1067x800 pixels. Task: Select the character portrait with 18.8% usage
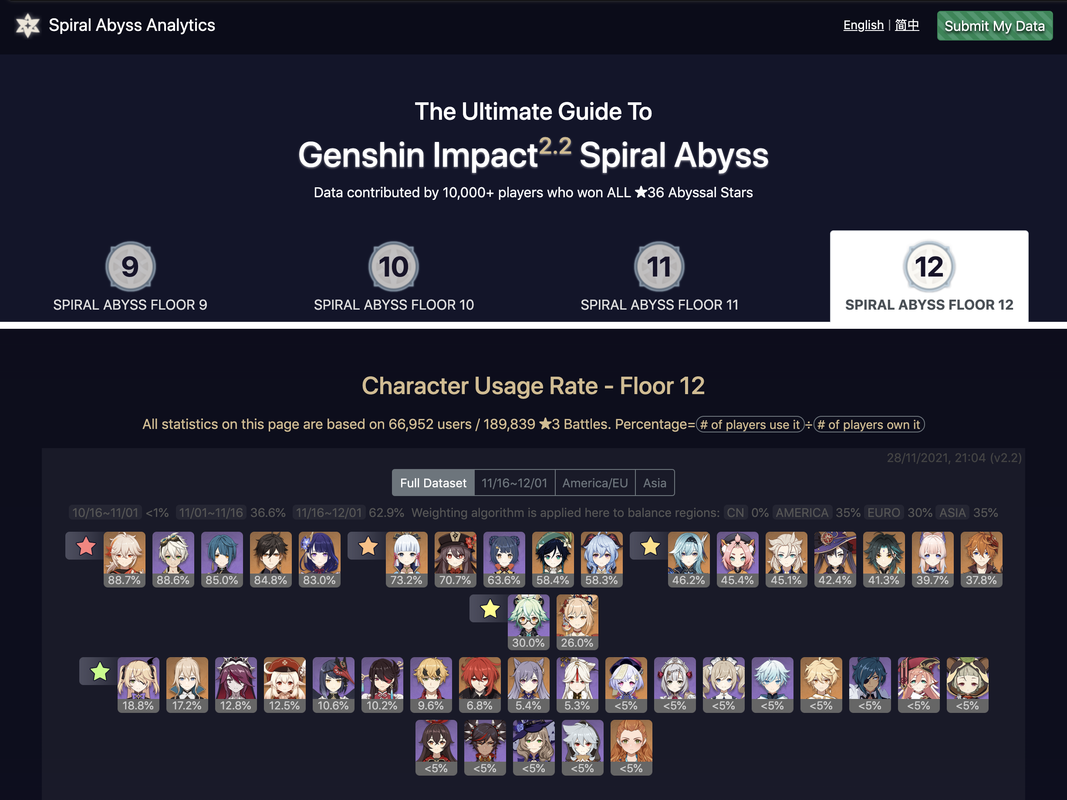tap(138, 684)
